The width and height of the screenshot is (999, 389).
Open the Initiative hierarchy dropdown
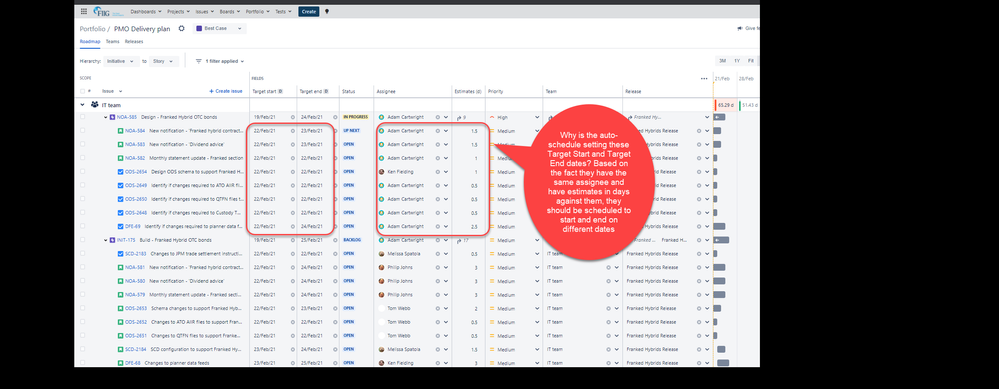(122, 61)
